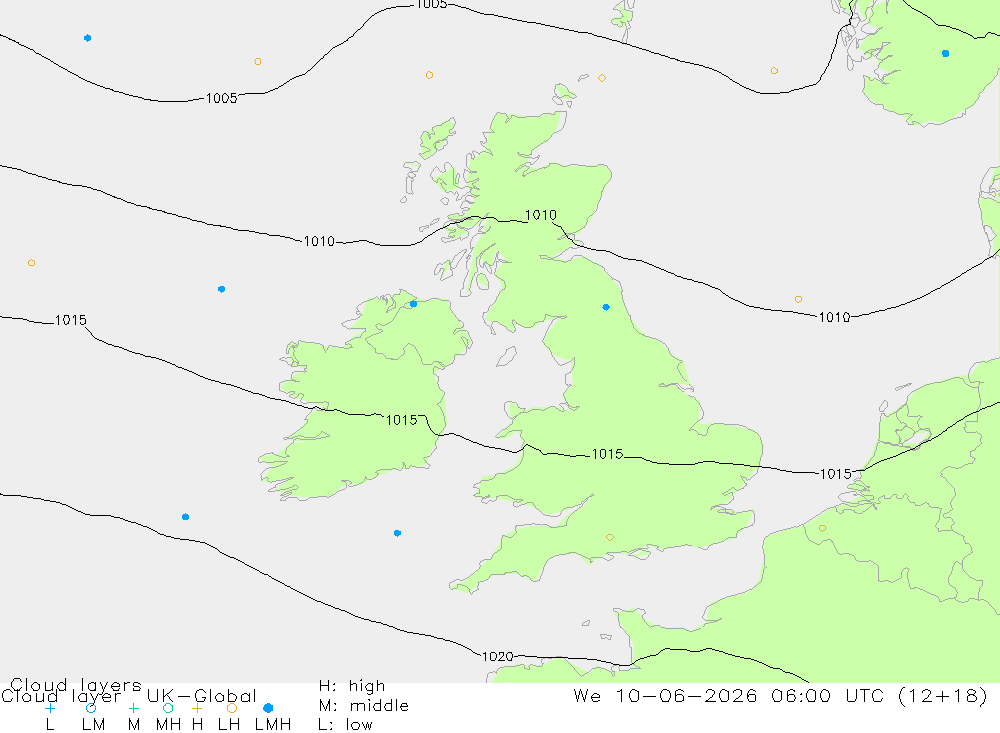Image resolution: width=1000 pixels, height=733 pixels.
Task: Select orange cloud circle over Belgium
Action: 822,528
